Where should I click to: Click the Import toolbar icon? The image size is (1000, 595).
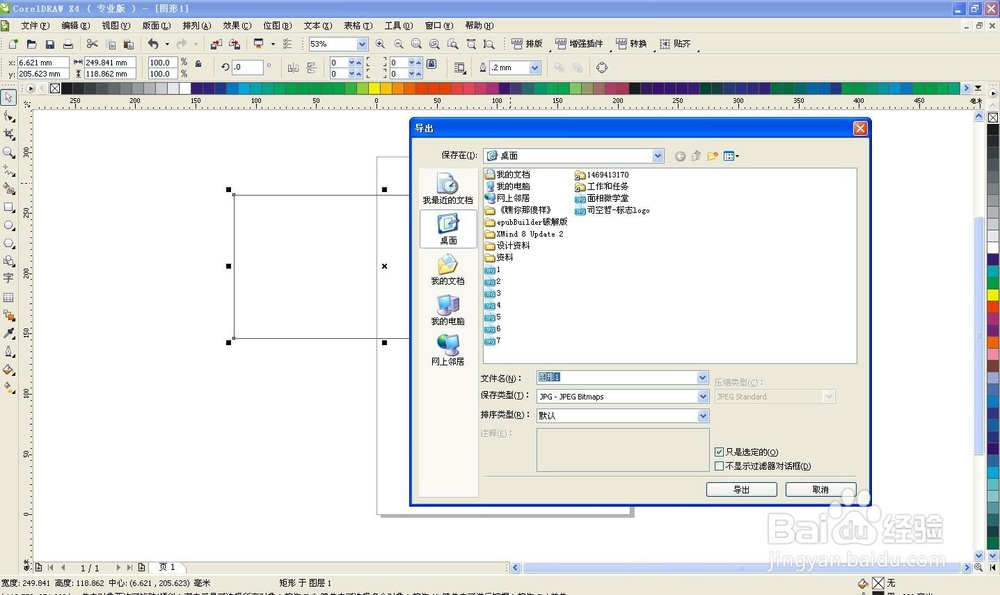(x=216, y=44)
